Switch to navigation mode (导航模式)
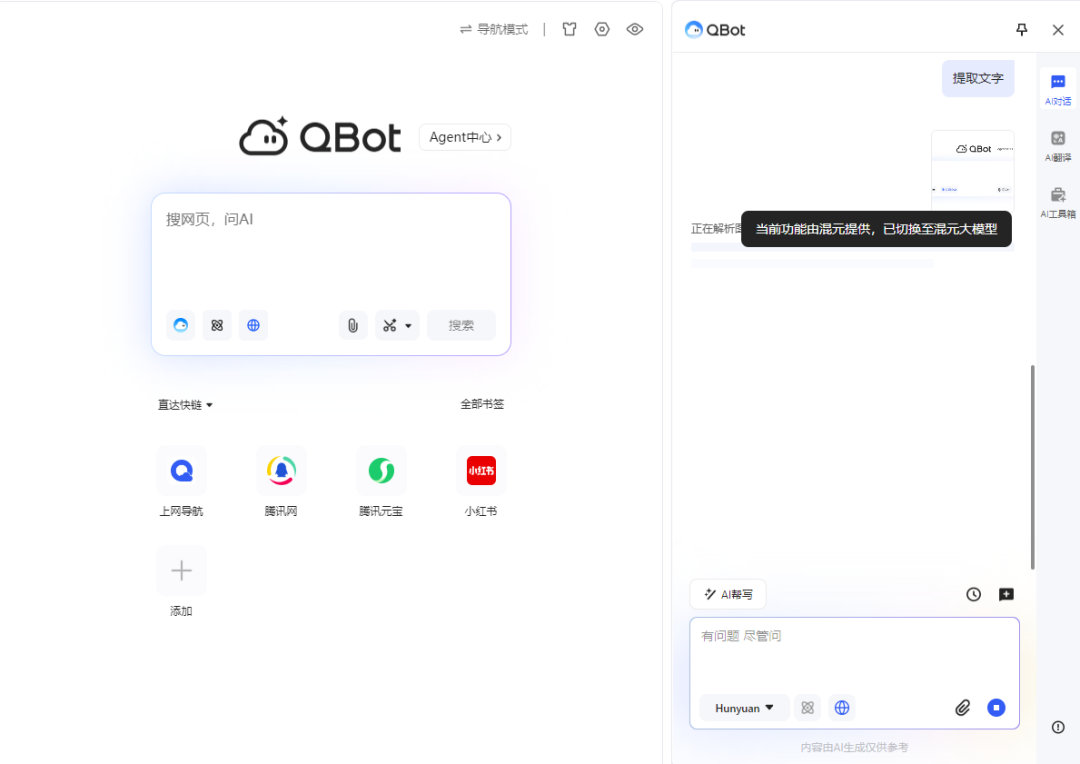1080x764 pixels. pos(494,29)
